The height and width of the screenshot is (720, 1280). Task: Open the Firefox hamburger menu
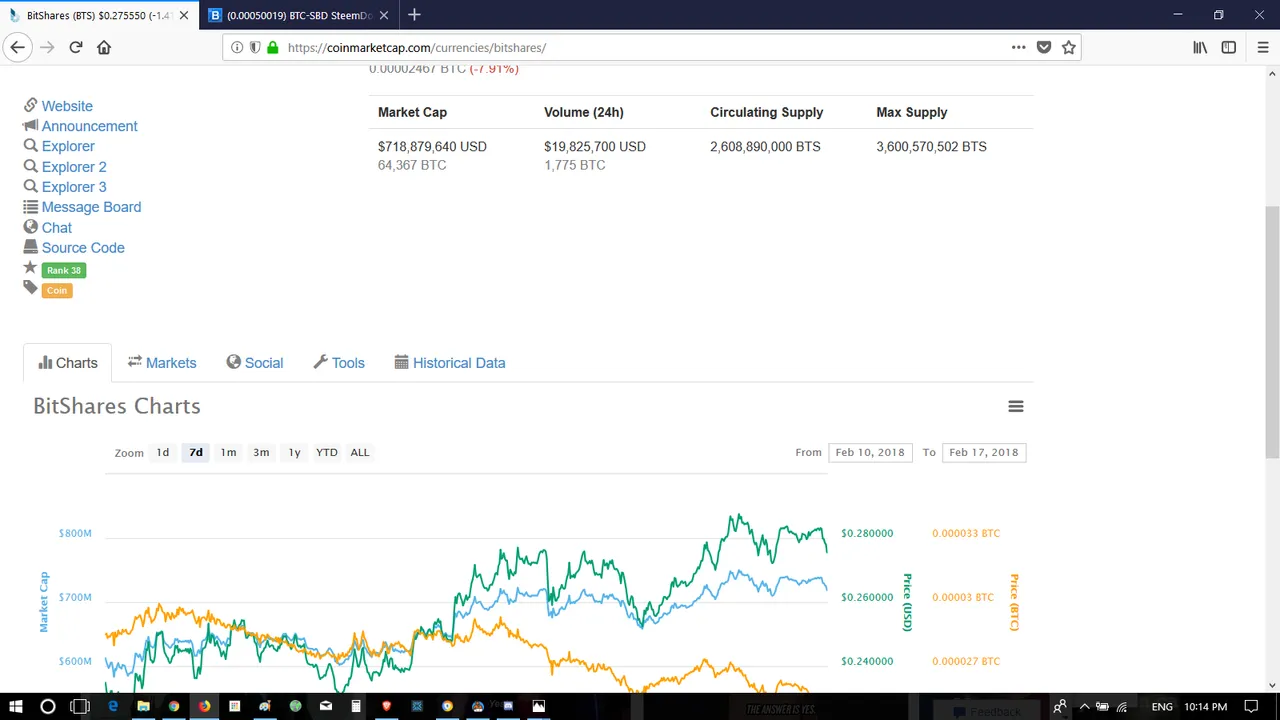tap(1262, 47)
